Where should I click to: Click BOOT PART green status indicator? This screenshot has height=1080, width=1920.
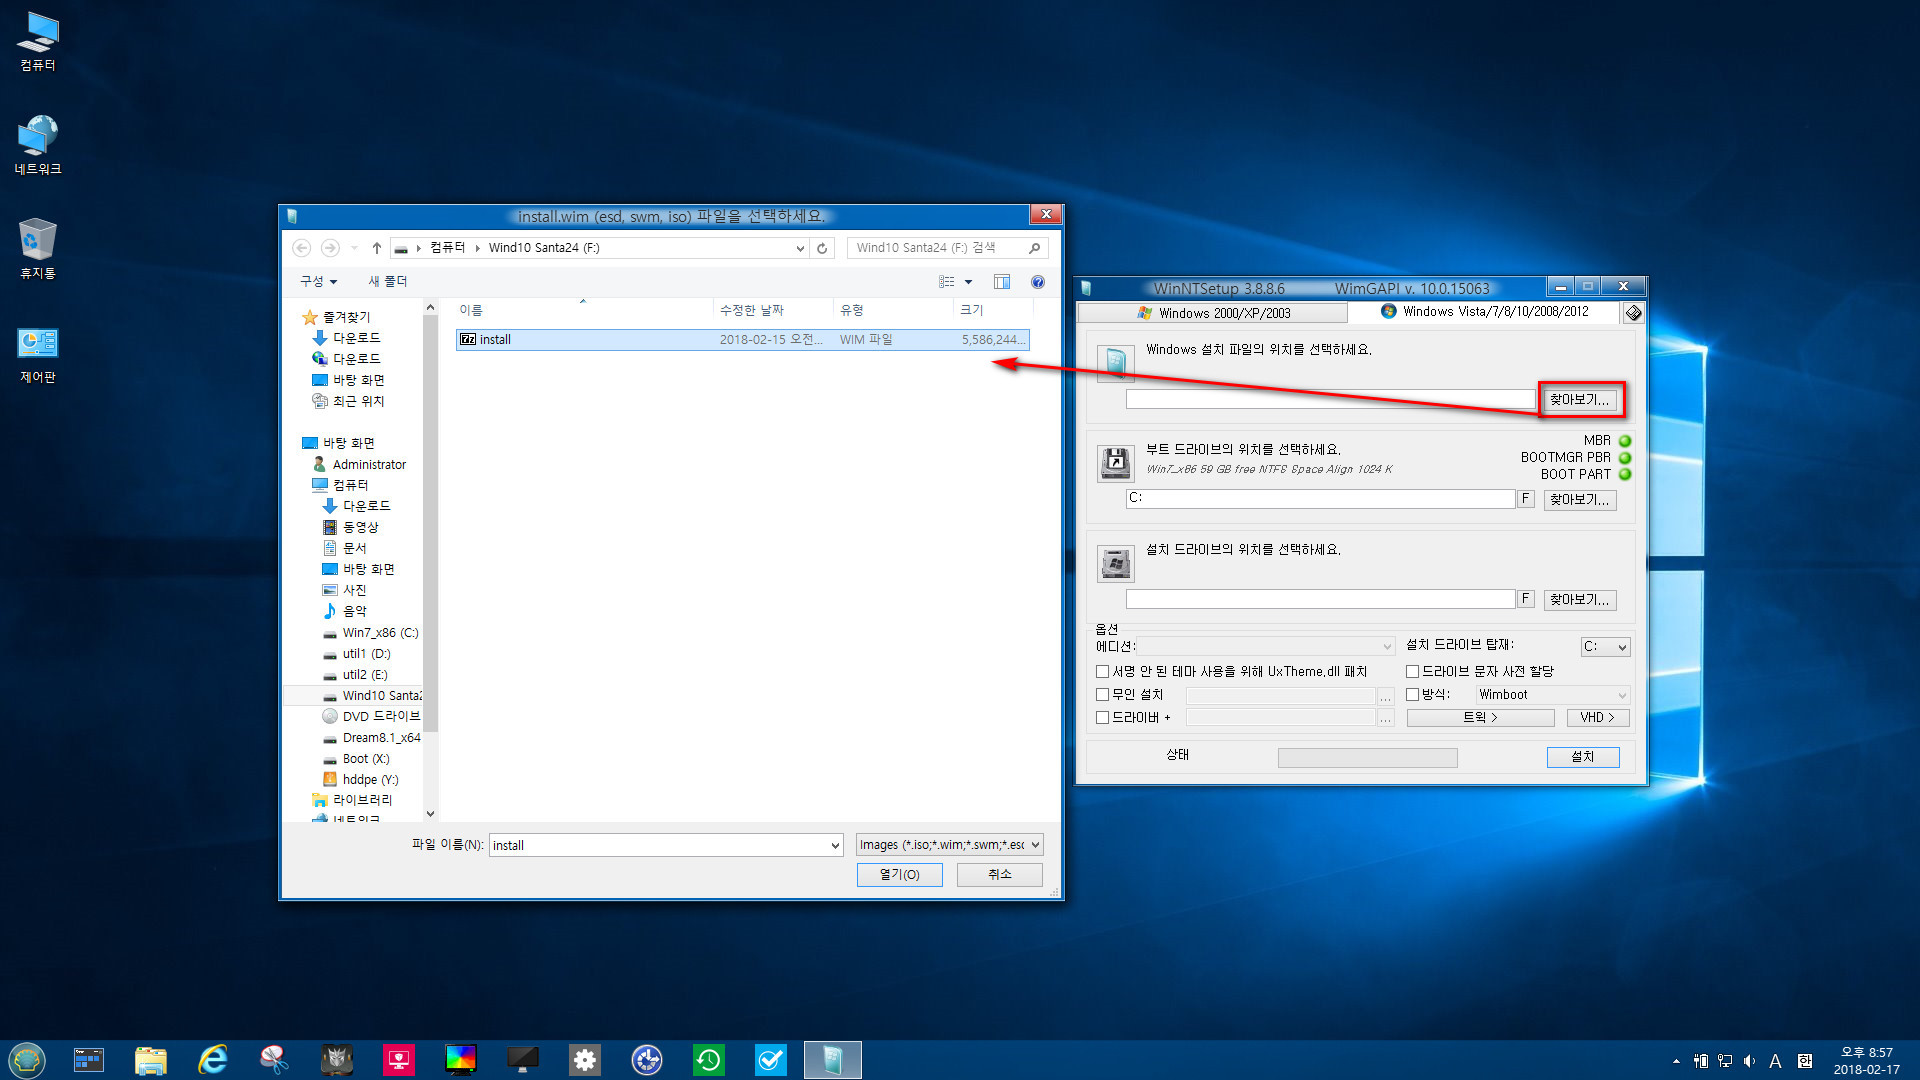pos(1625,475)
